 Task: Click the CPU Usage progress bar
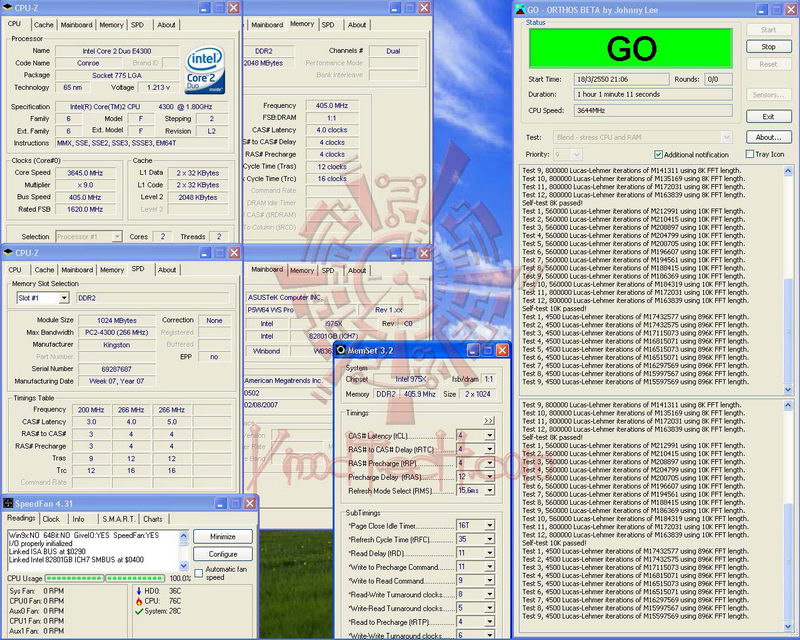(105, 578)
